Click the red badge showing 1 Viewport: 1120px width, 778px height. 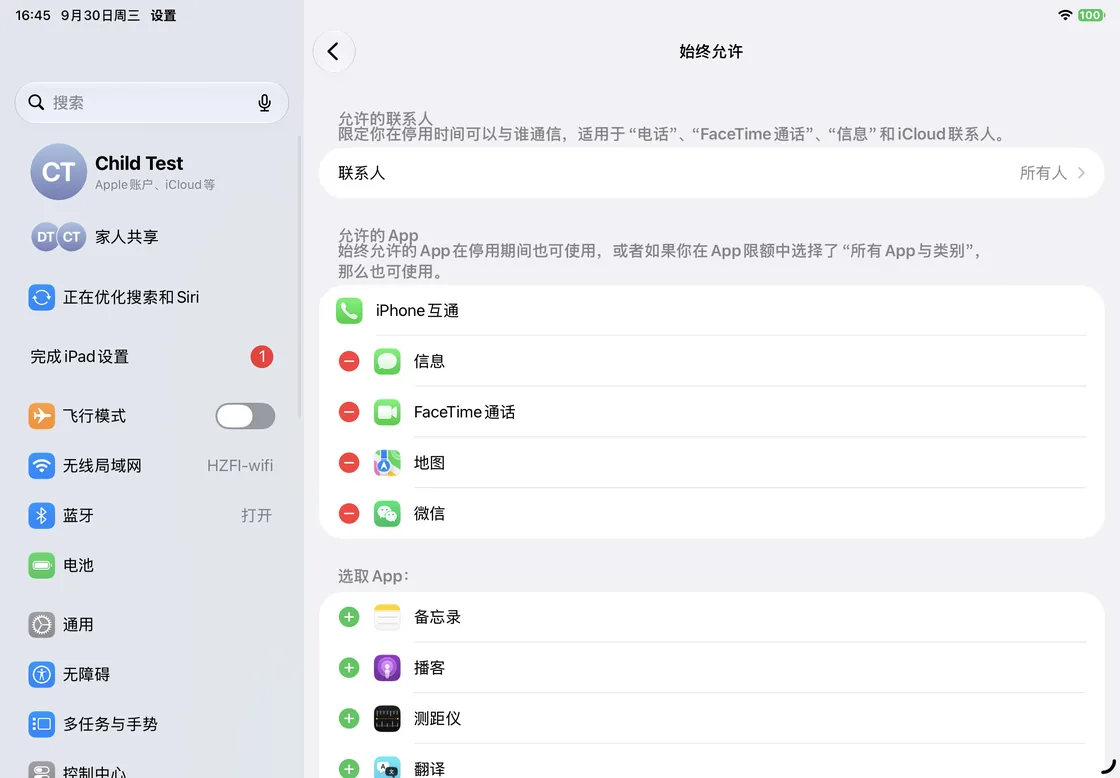tap(262, 356)
